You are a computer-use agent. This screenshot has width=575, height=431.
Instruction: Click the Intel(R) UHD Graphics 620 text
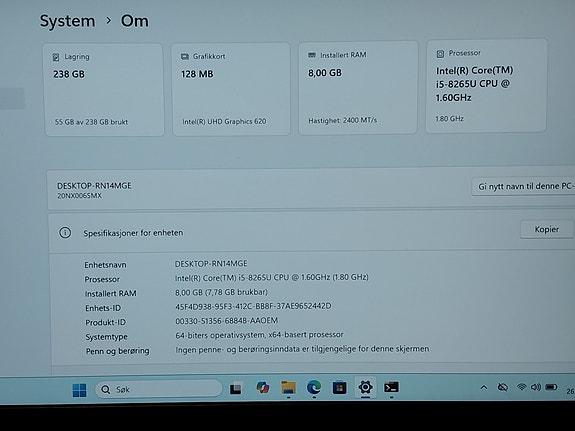pos(224,121)
